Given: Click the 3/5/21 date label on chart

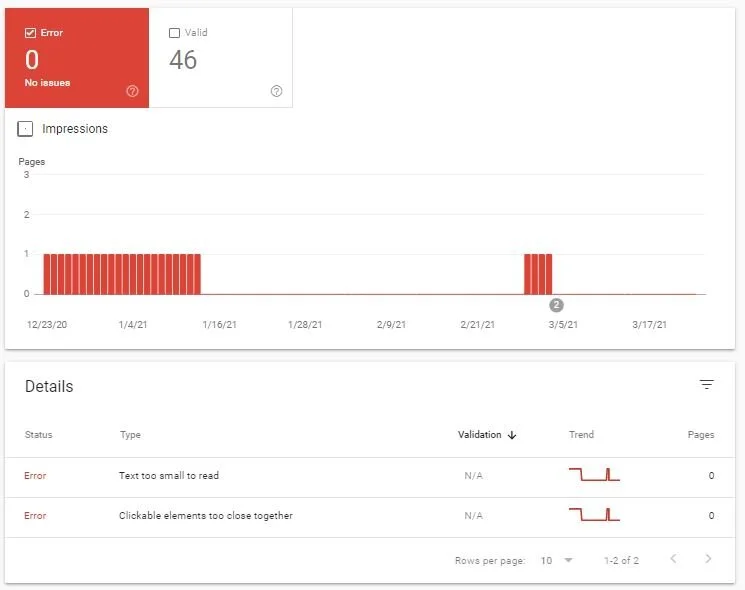Looking at the screenshot, I should pyautogui.click(x=563, y=324).
